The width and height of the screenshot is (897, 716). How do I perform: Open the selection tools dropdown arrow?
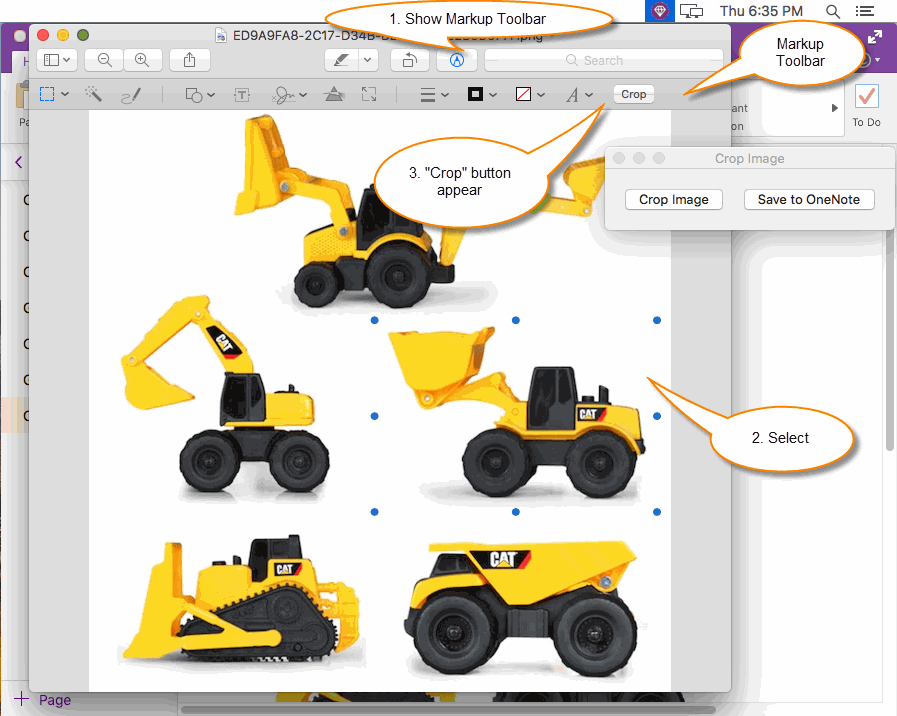coord(65,94)
